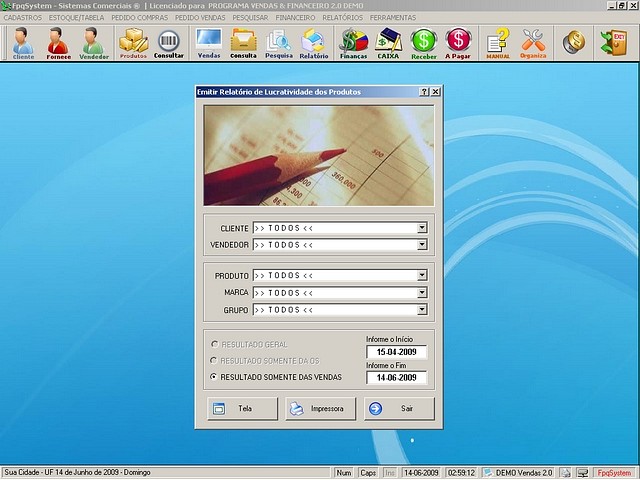Expand the PRODUTO dropdown list
This screenshot has height=480, width=640.
[x=422, y=275]
